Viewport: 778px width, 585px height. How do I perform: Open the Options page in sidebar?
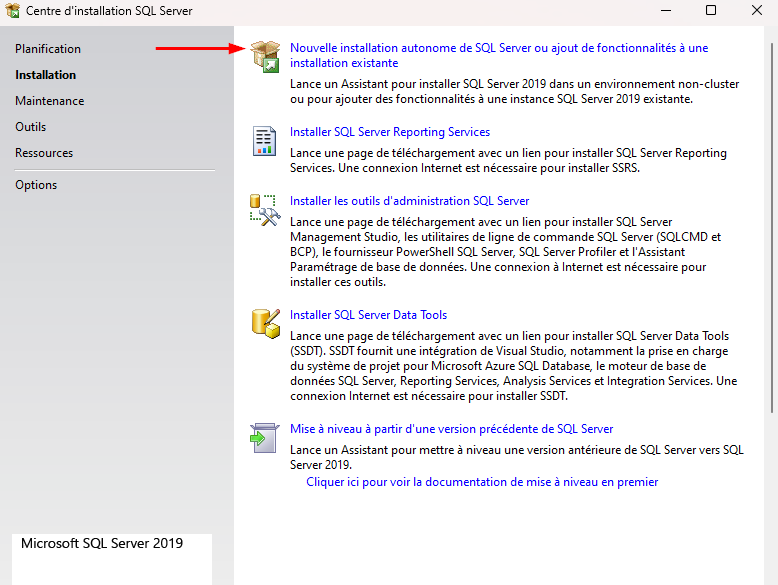36,185
